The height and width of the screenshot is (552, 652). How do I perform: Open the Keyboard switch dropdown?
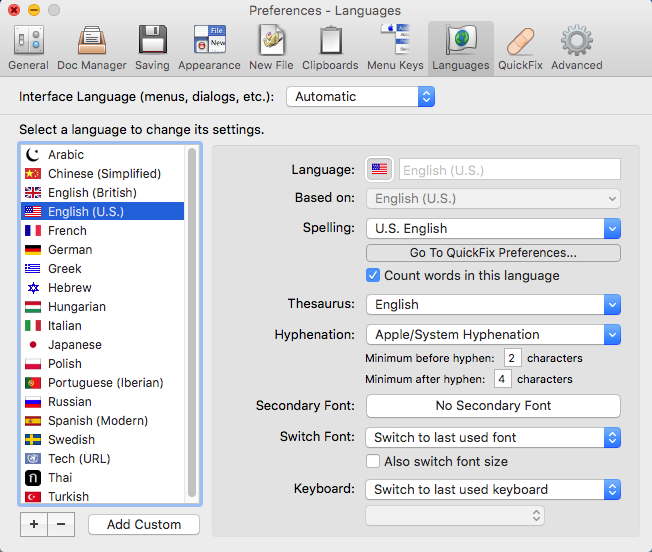tap(493, 490)
